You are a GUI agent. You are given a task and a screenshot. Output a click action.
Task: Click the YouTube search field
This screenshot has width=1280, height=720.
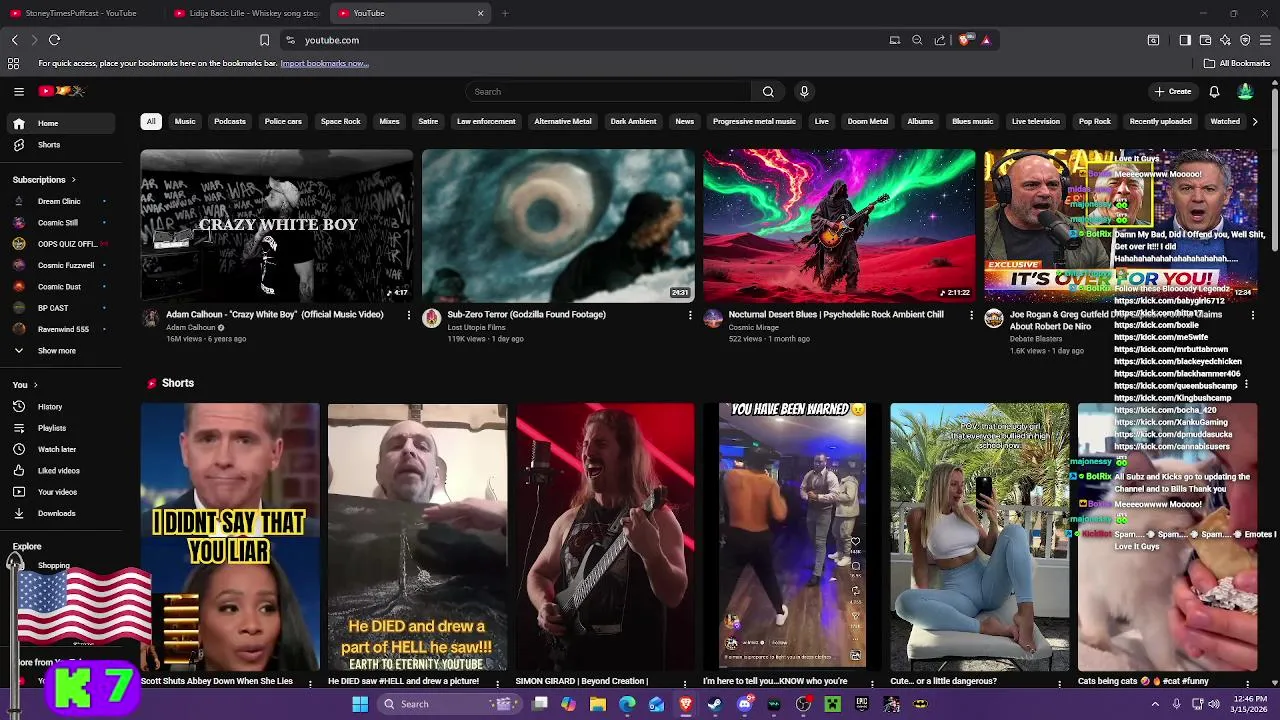[x=608, y=91]
